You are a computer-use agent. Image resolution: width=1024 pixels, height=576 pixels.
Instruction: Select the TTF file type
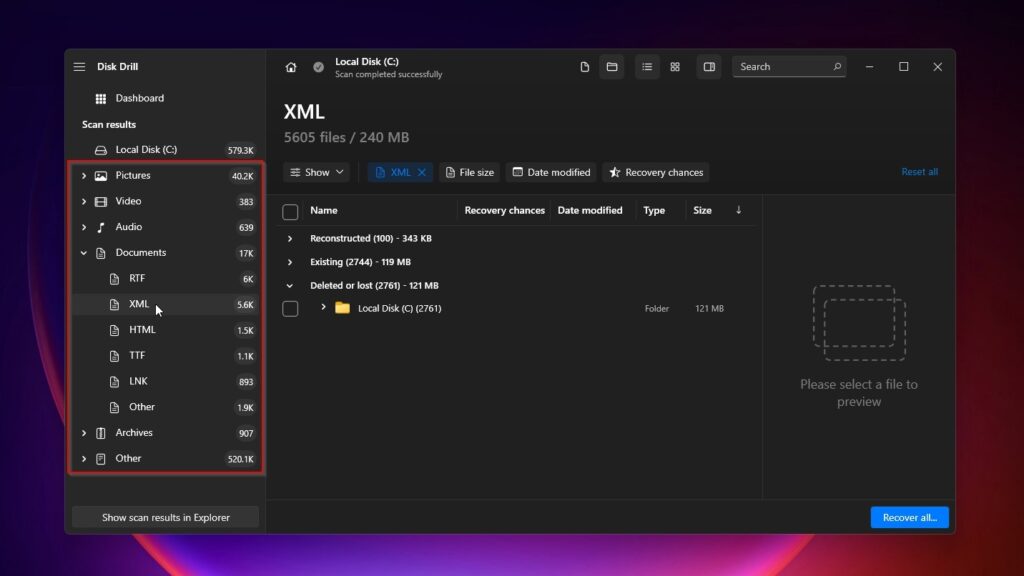(x=166, y=356)
